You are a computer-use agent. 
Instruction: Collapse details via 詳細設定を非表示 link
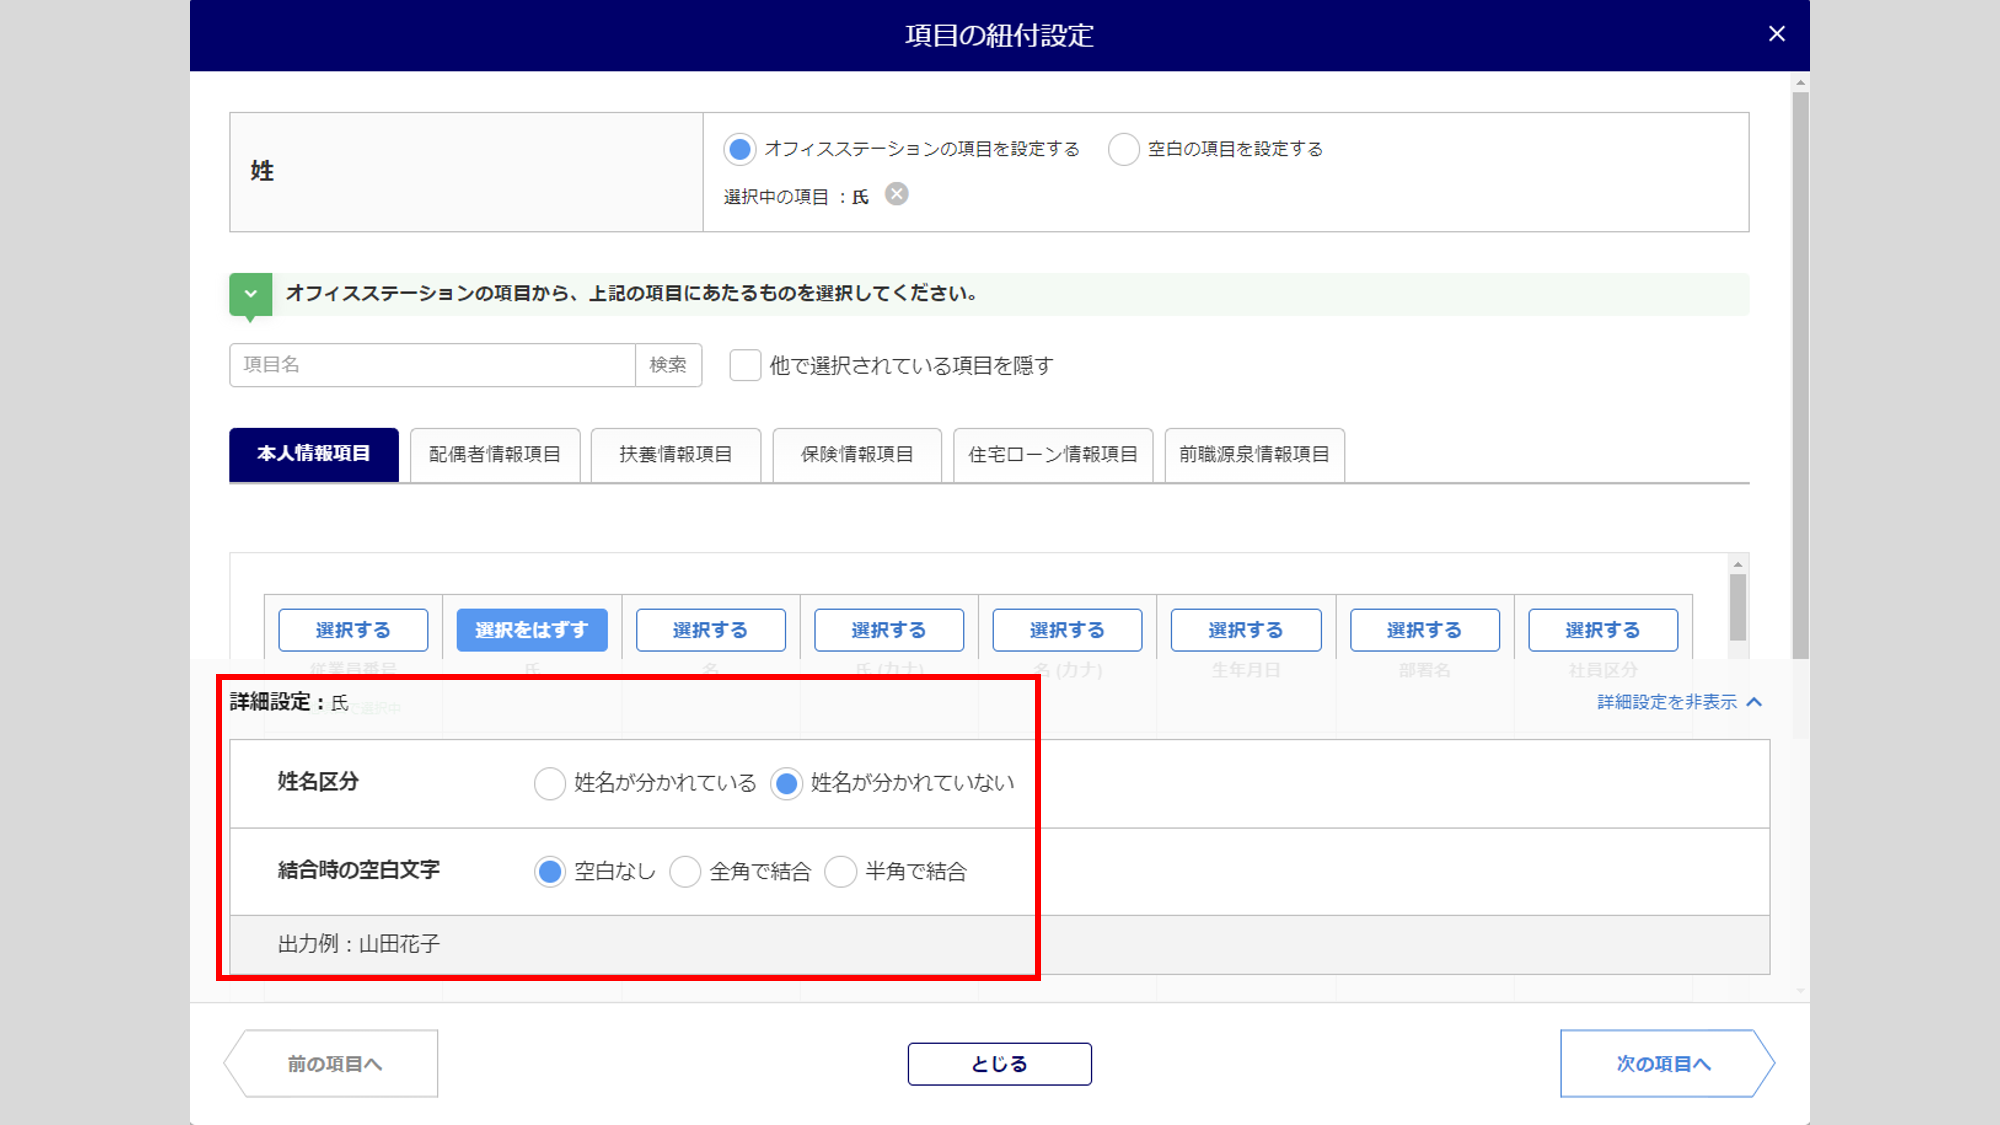1679,702
